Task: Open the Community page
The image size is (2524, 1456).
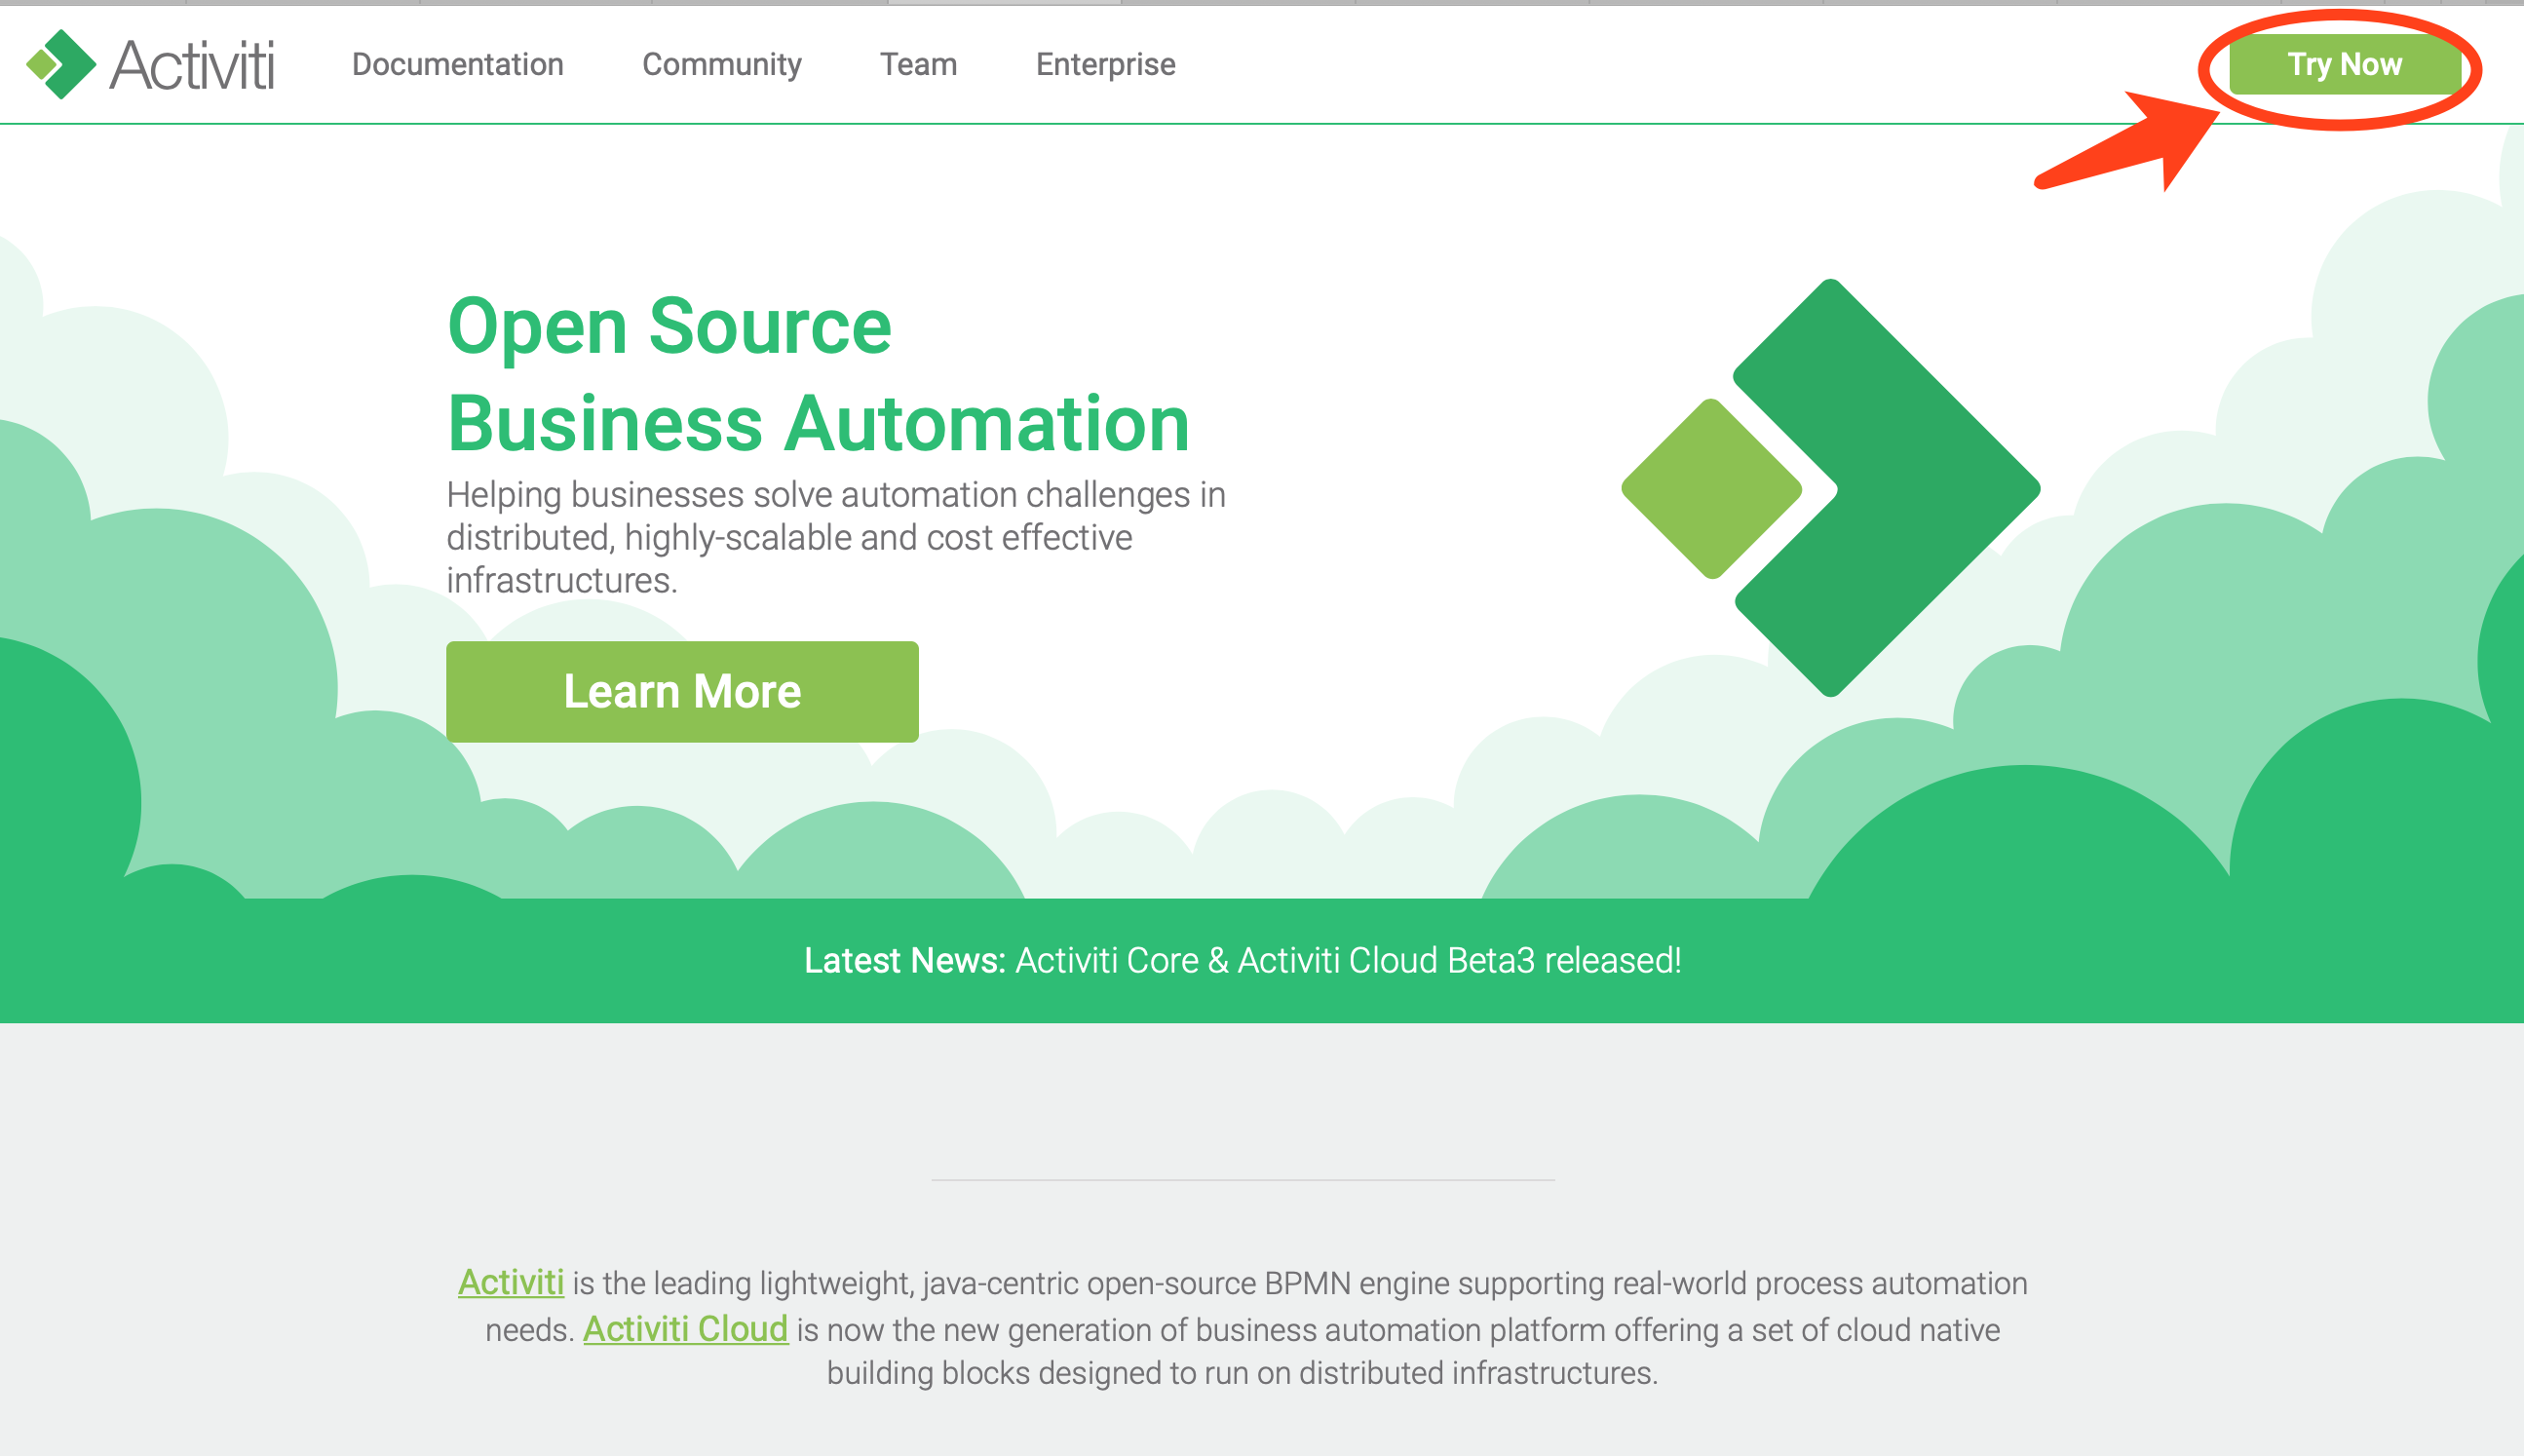Action: [722, 64]
